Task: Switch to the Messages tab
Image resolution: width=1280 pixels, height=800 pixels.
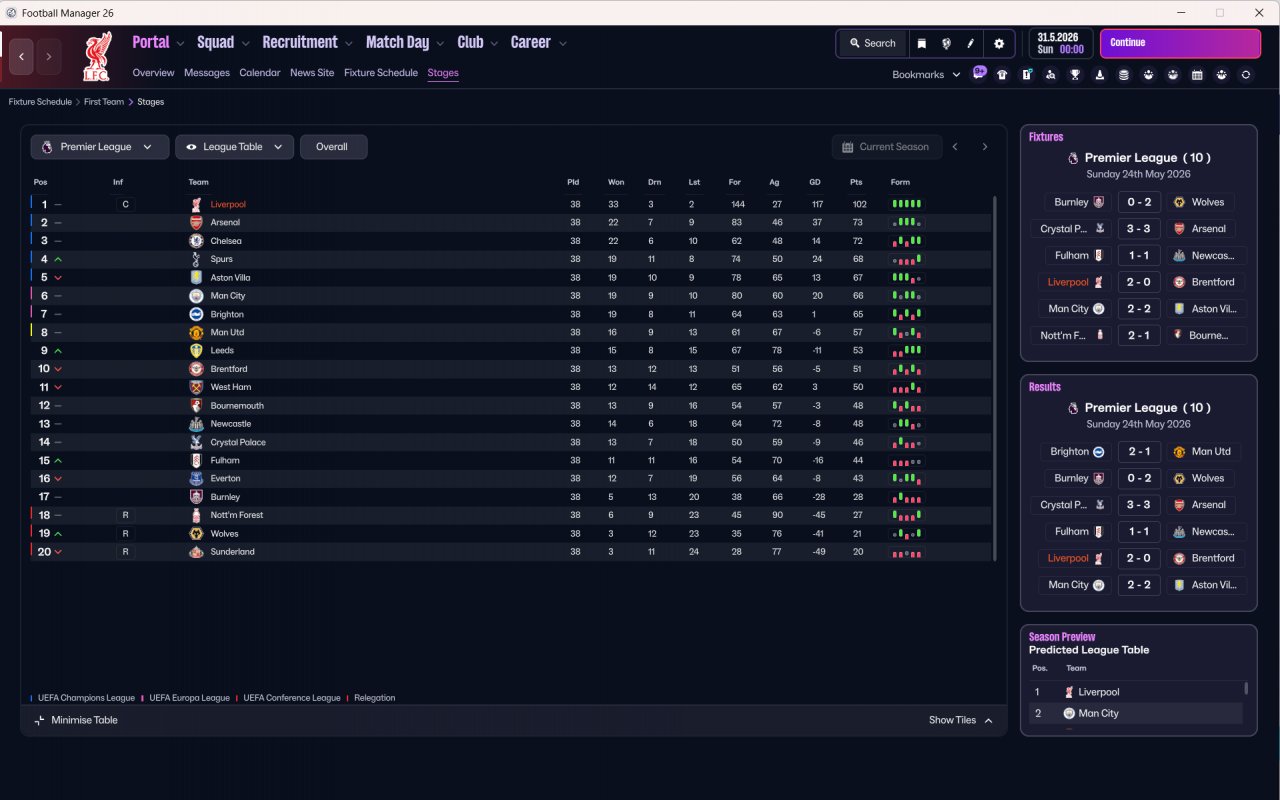Action: pyautogui.click(x=207, y=73)
